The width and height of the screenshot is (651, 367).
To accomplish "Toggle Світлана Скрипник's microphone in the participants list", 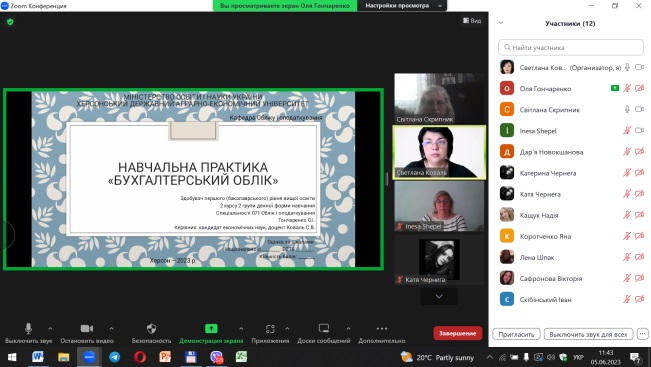I will click(x=627, y=110).
